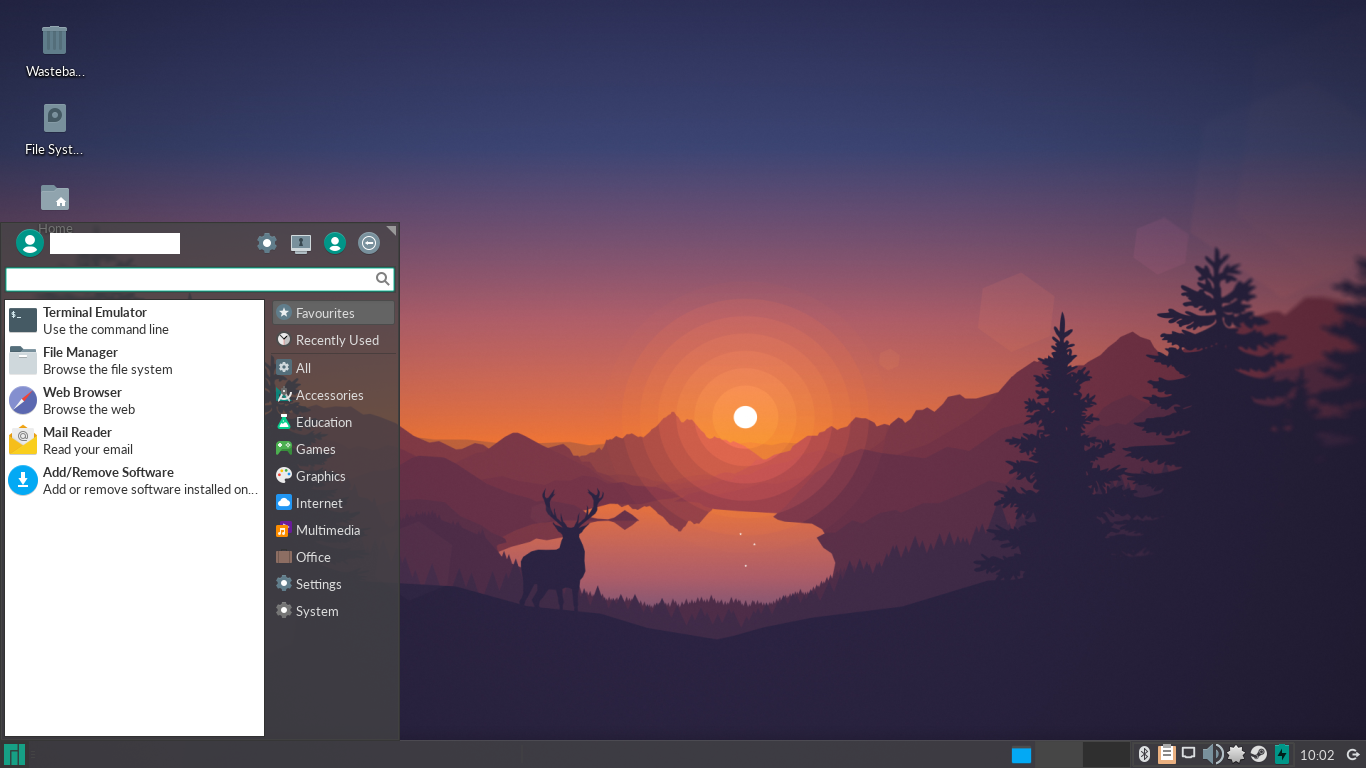This screenshot has height=768, width=1366.
Task: Open All Settings gear in menu header
Action: [x=267, y=243]
